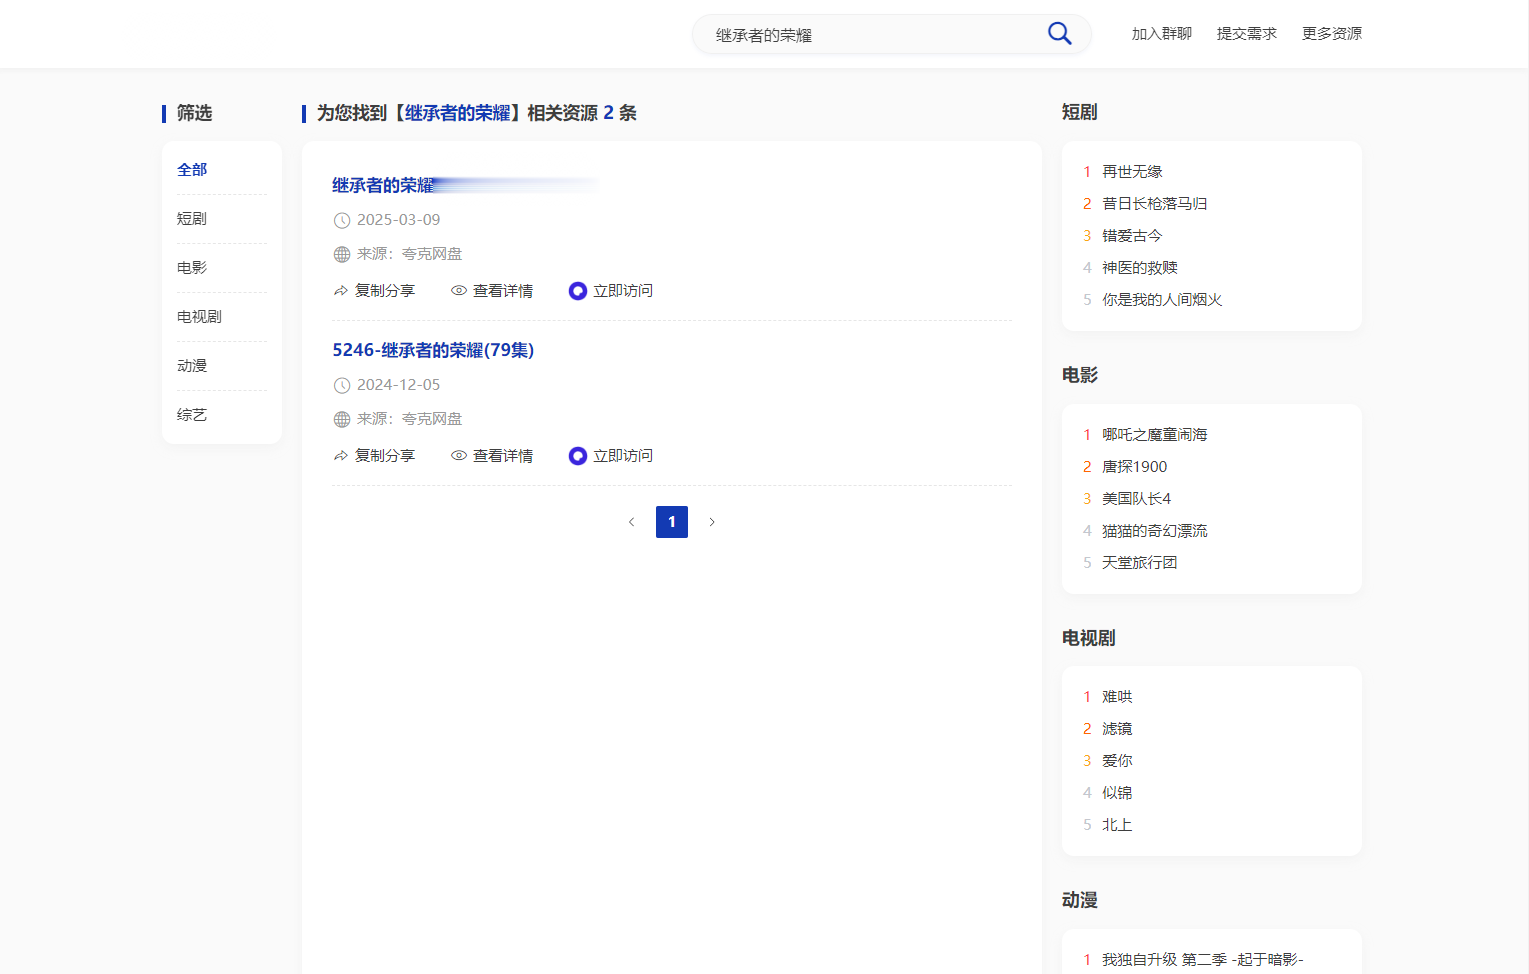Screen dimensions: 1529x974
Task: Open 难哄 in TV drama ranking
Action: pos(1117,696)
